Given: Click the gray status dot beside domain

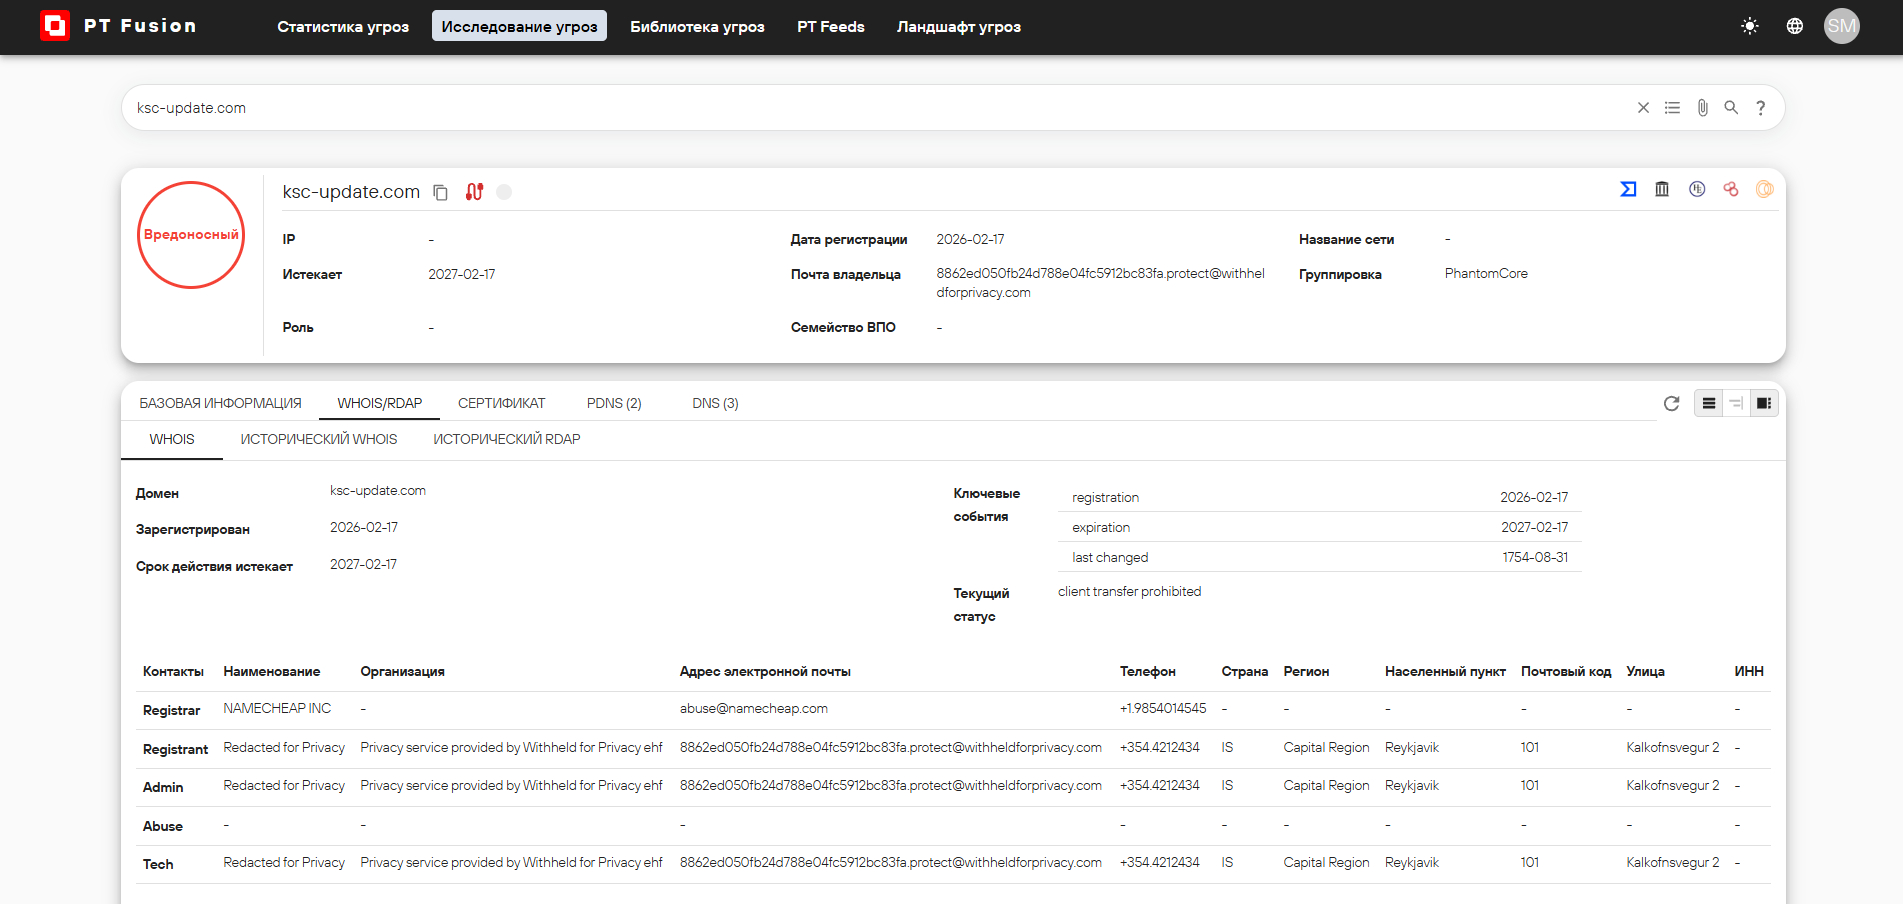Looking at the screenshot, I should point(504,192).
